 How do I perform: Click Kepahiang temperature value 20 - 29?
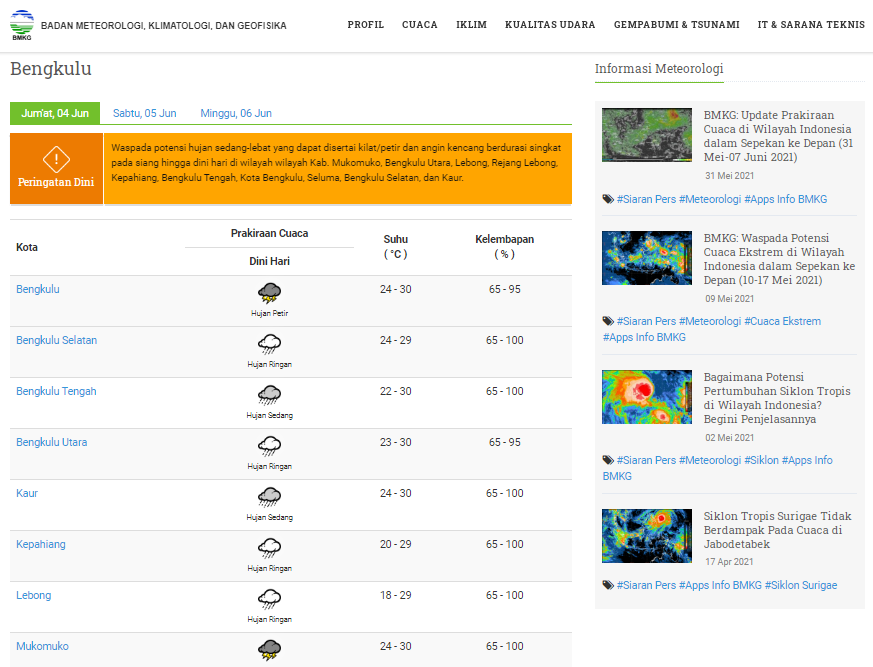click(395, 545)
